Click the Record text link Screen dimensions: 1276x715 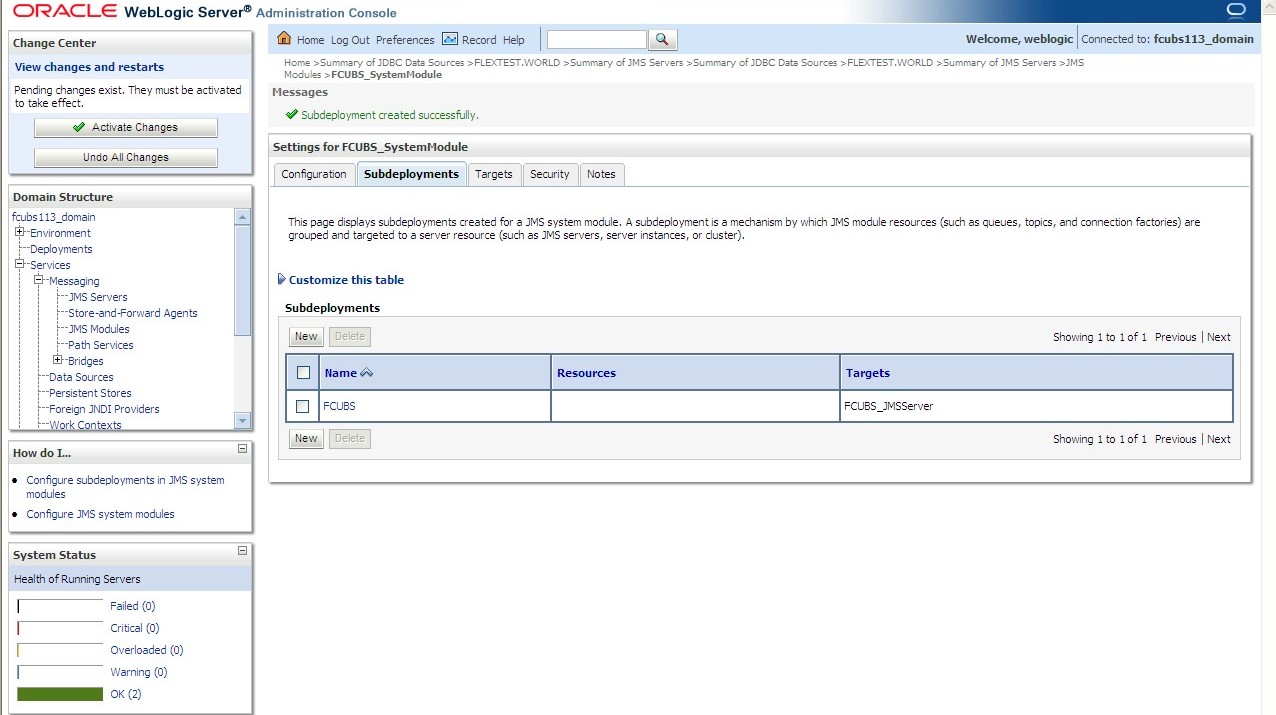click(479, 40)
